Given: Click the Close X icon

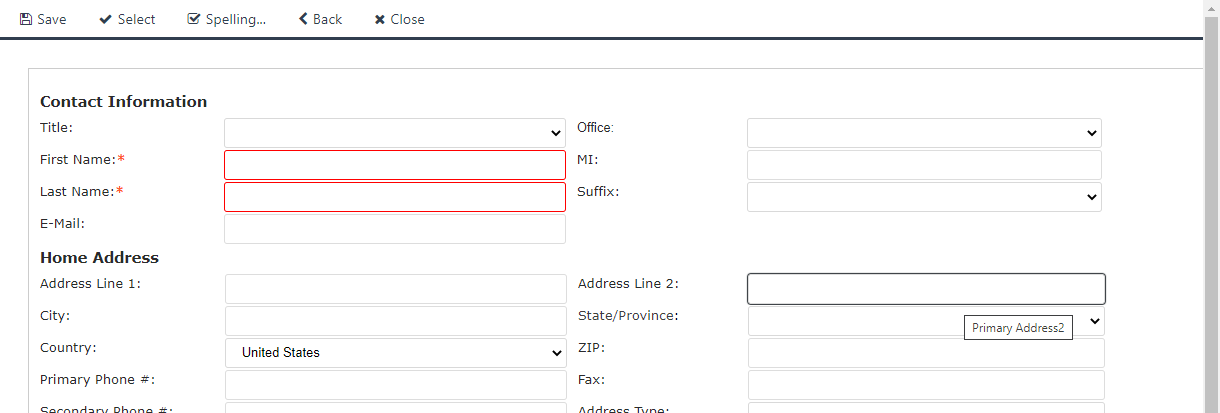Looking at the screenshot, I should 380,20.
